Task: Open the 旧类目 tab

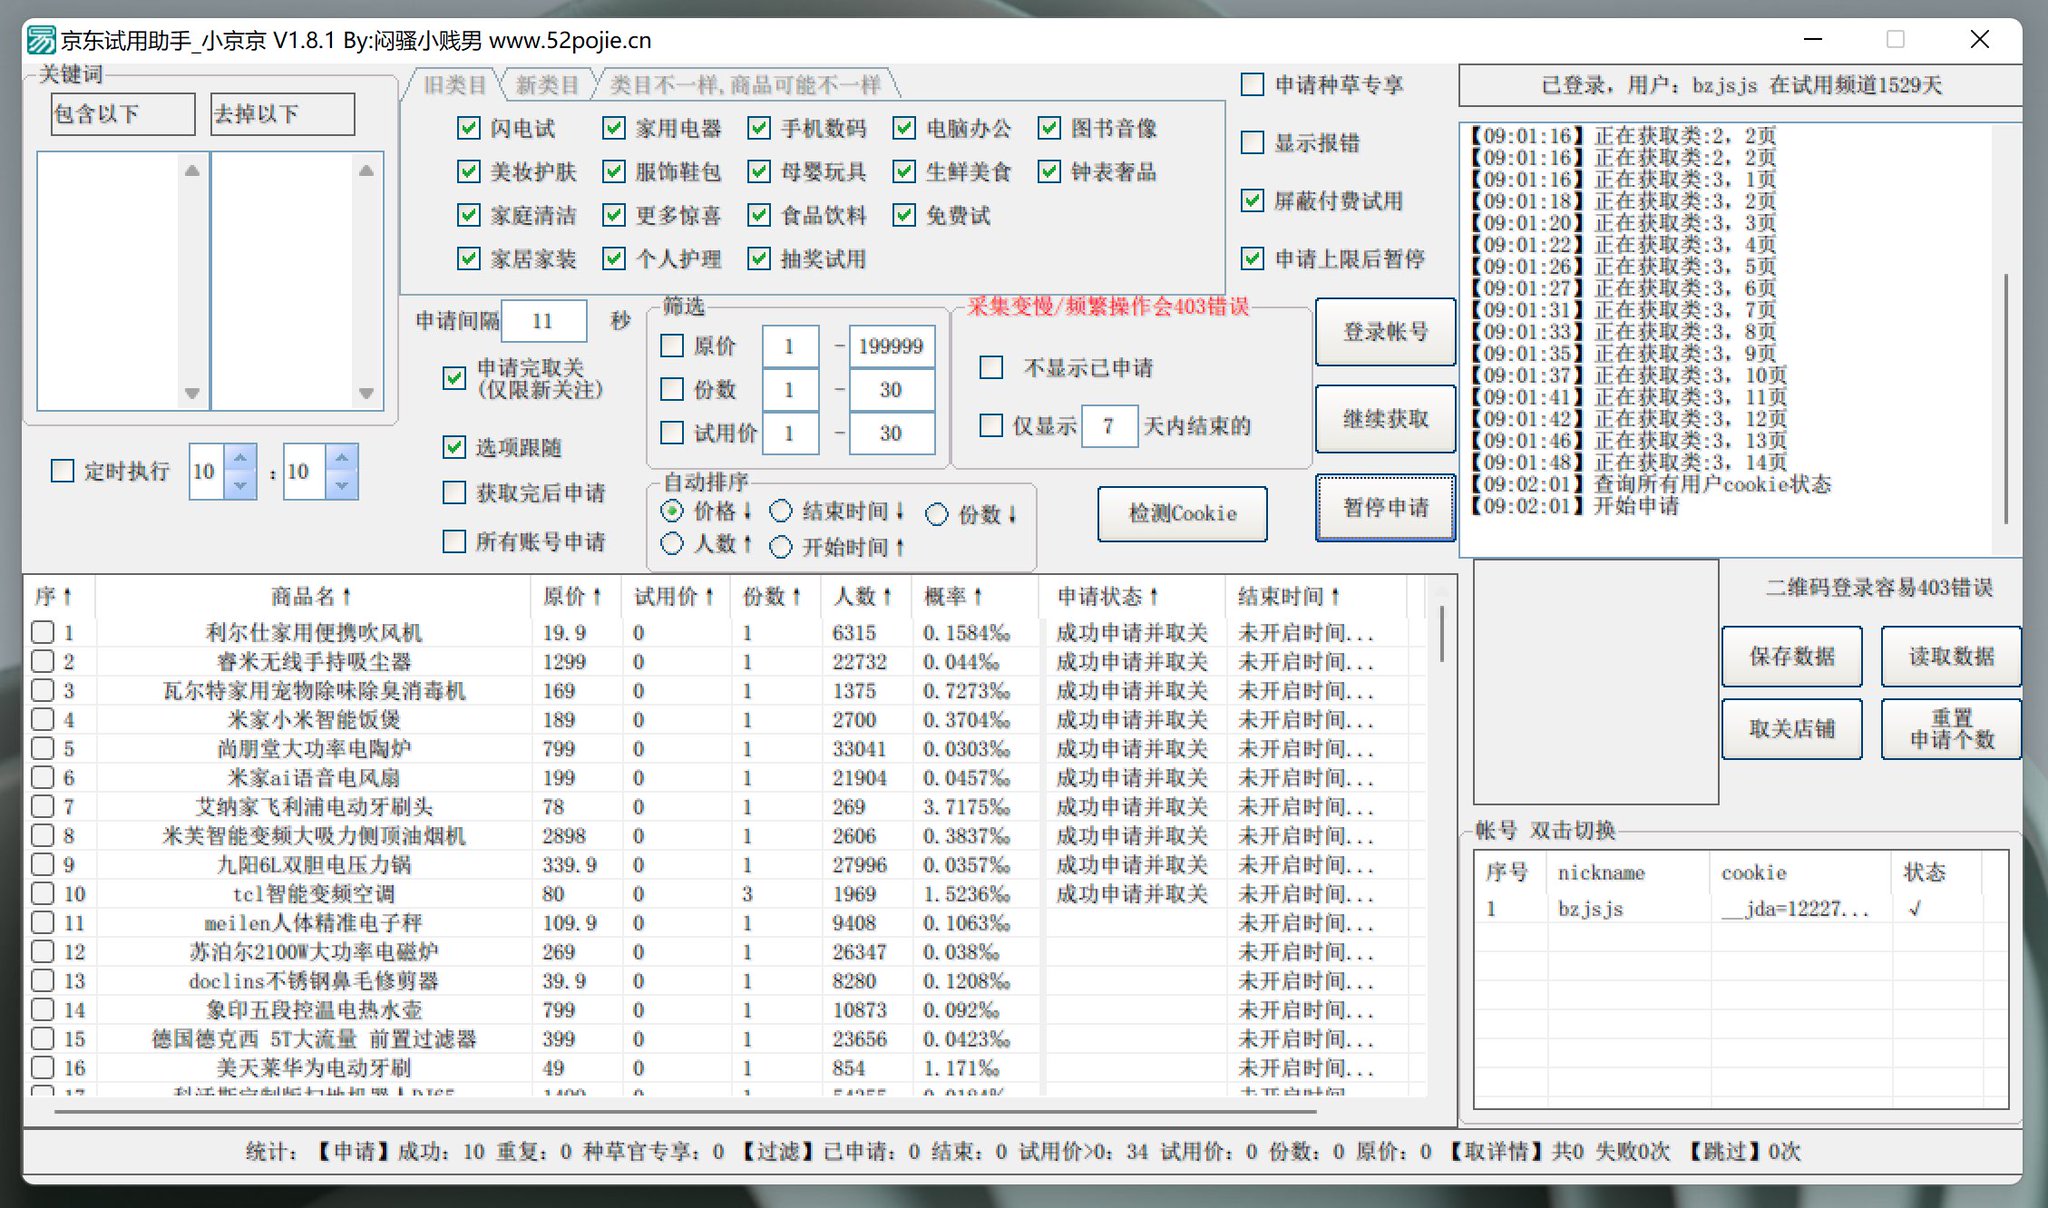Action: pos(454,85)
